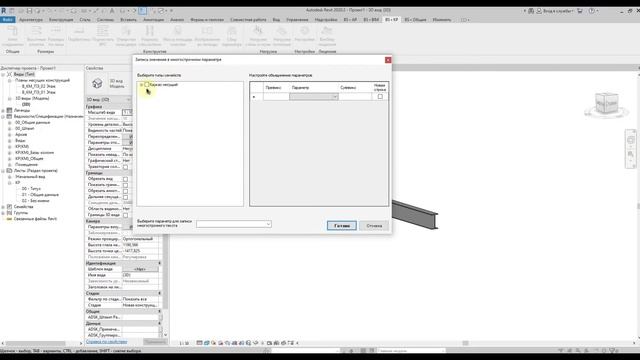Open the Файл ribbon tab
640x360 pixels.
(x=7, y=20)
